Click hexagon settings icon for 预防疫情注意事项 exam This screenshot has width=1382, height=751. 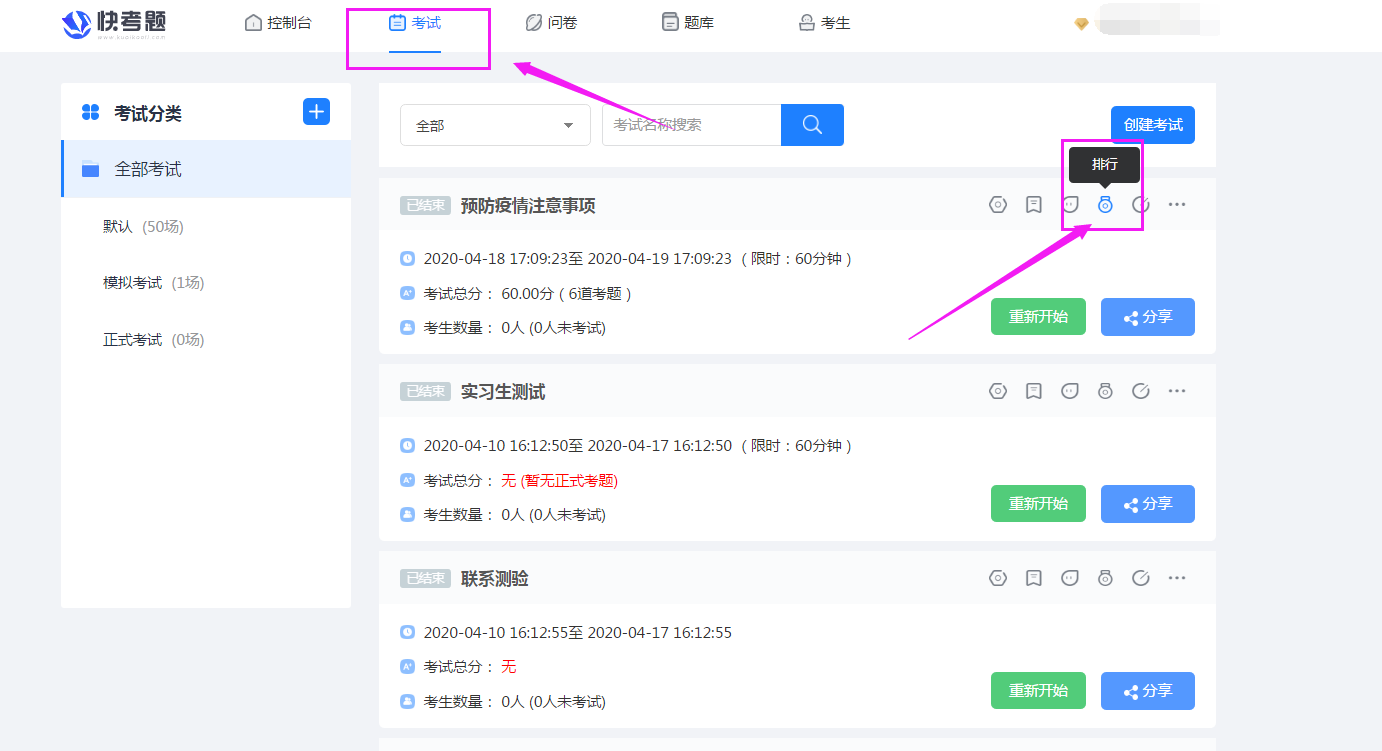(x=997, y=205)
